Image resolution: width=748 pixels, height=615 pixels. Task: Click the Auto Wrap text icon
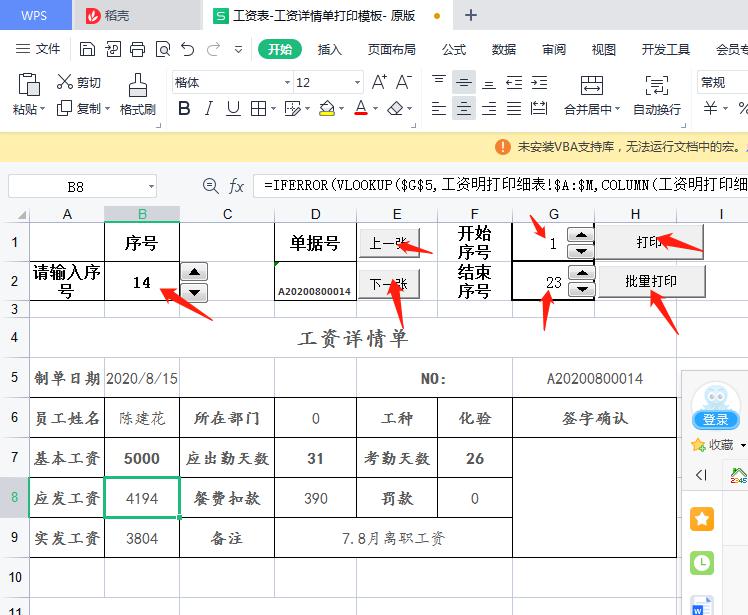click(656, 85)
